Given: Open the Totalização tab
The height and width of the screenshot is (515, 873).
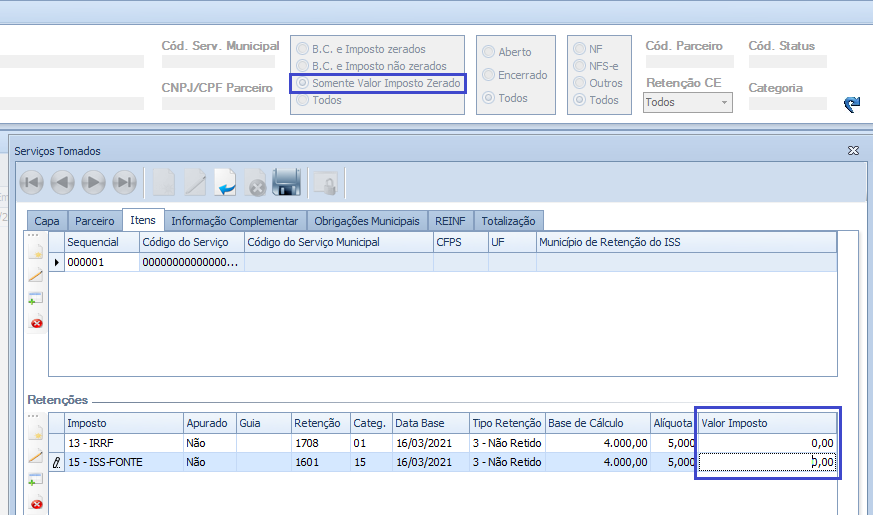Looking at the screenshot, I should click(x=508, y=221).
